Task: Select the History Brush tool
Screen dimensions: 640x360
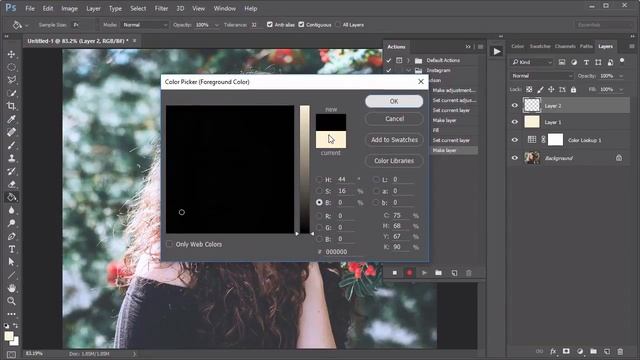Action: 11,171
